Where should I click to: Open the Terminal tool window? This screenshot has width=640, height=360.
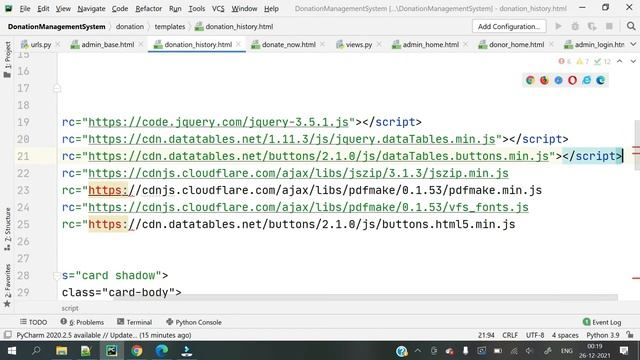click(134, 322)
